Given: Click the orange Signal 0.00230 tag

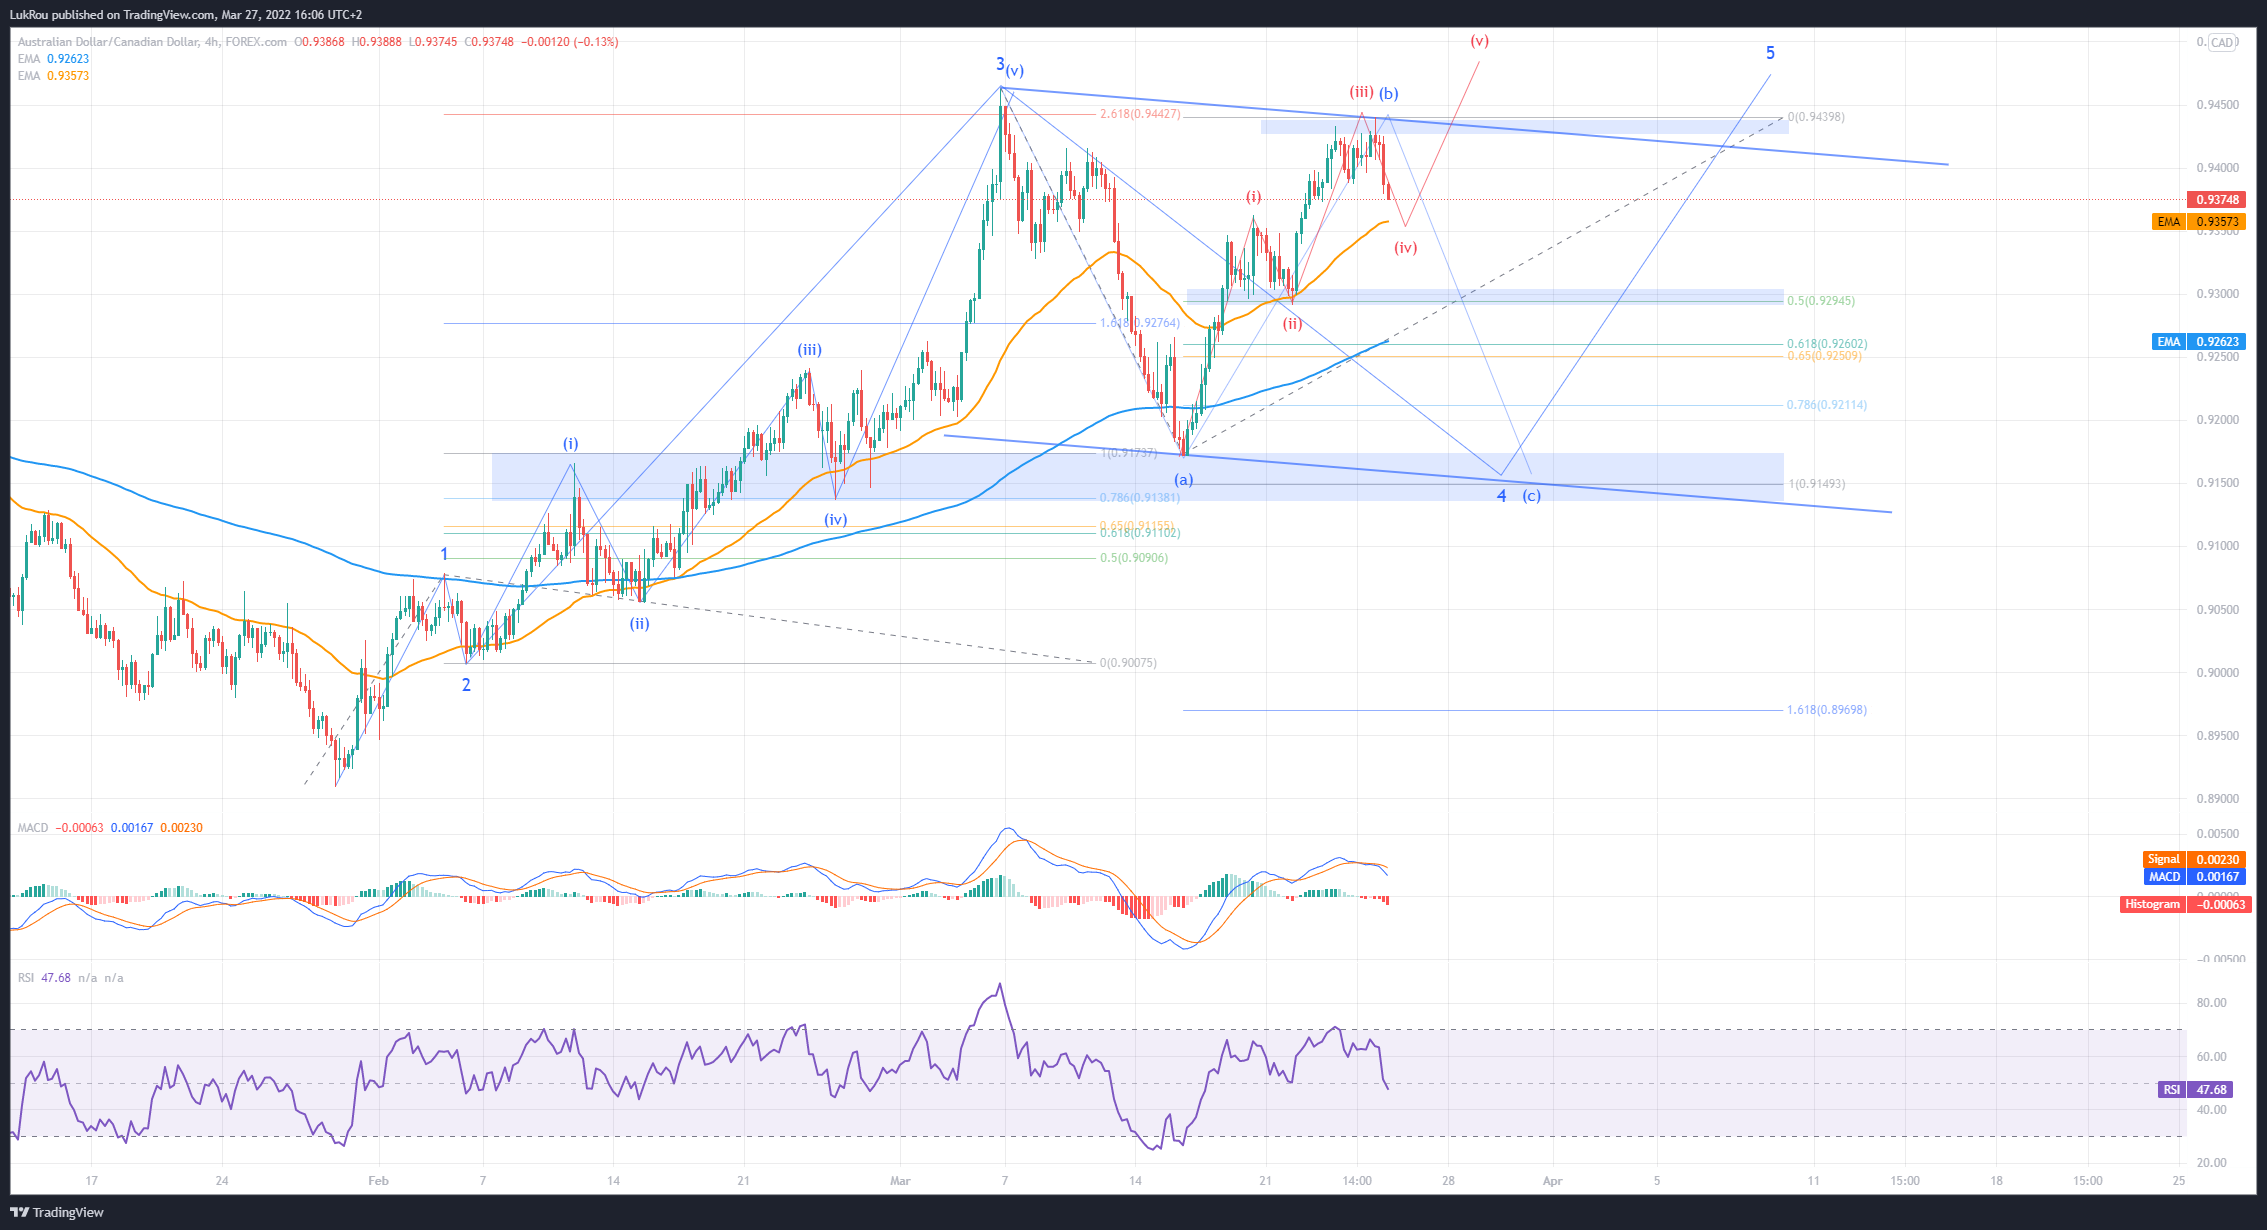Looking at the screenshot, I should 2194,860.
